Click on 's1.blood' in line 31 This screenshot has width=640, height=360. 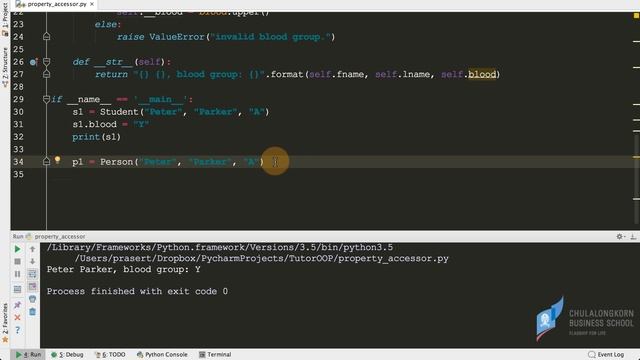(94, 124)
